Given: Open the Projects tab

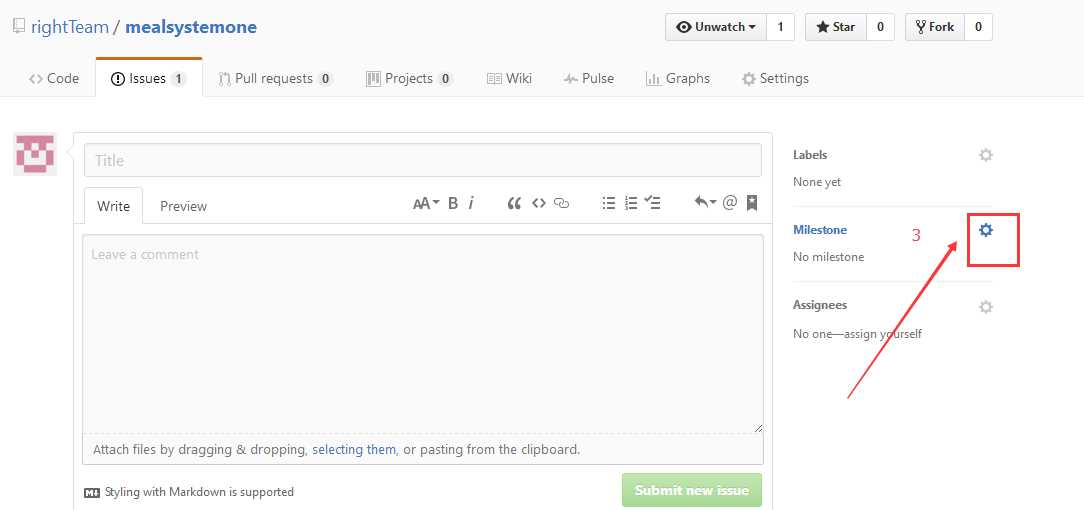Looking at the screenshot, I should [409, 79].
